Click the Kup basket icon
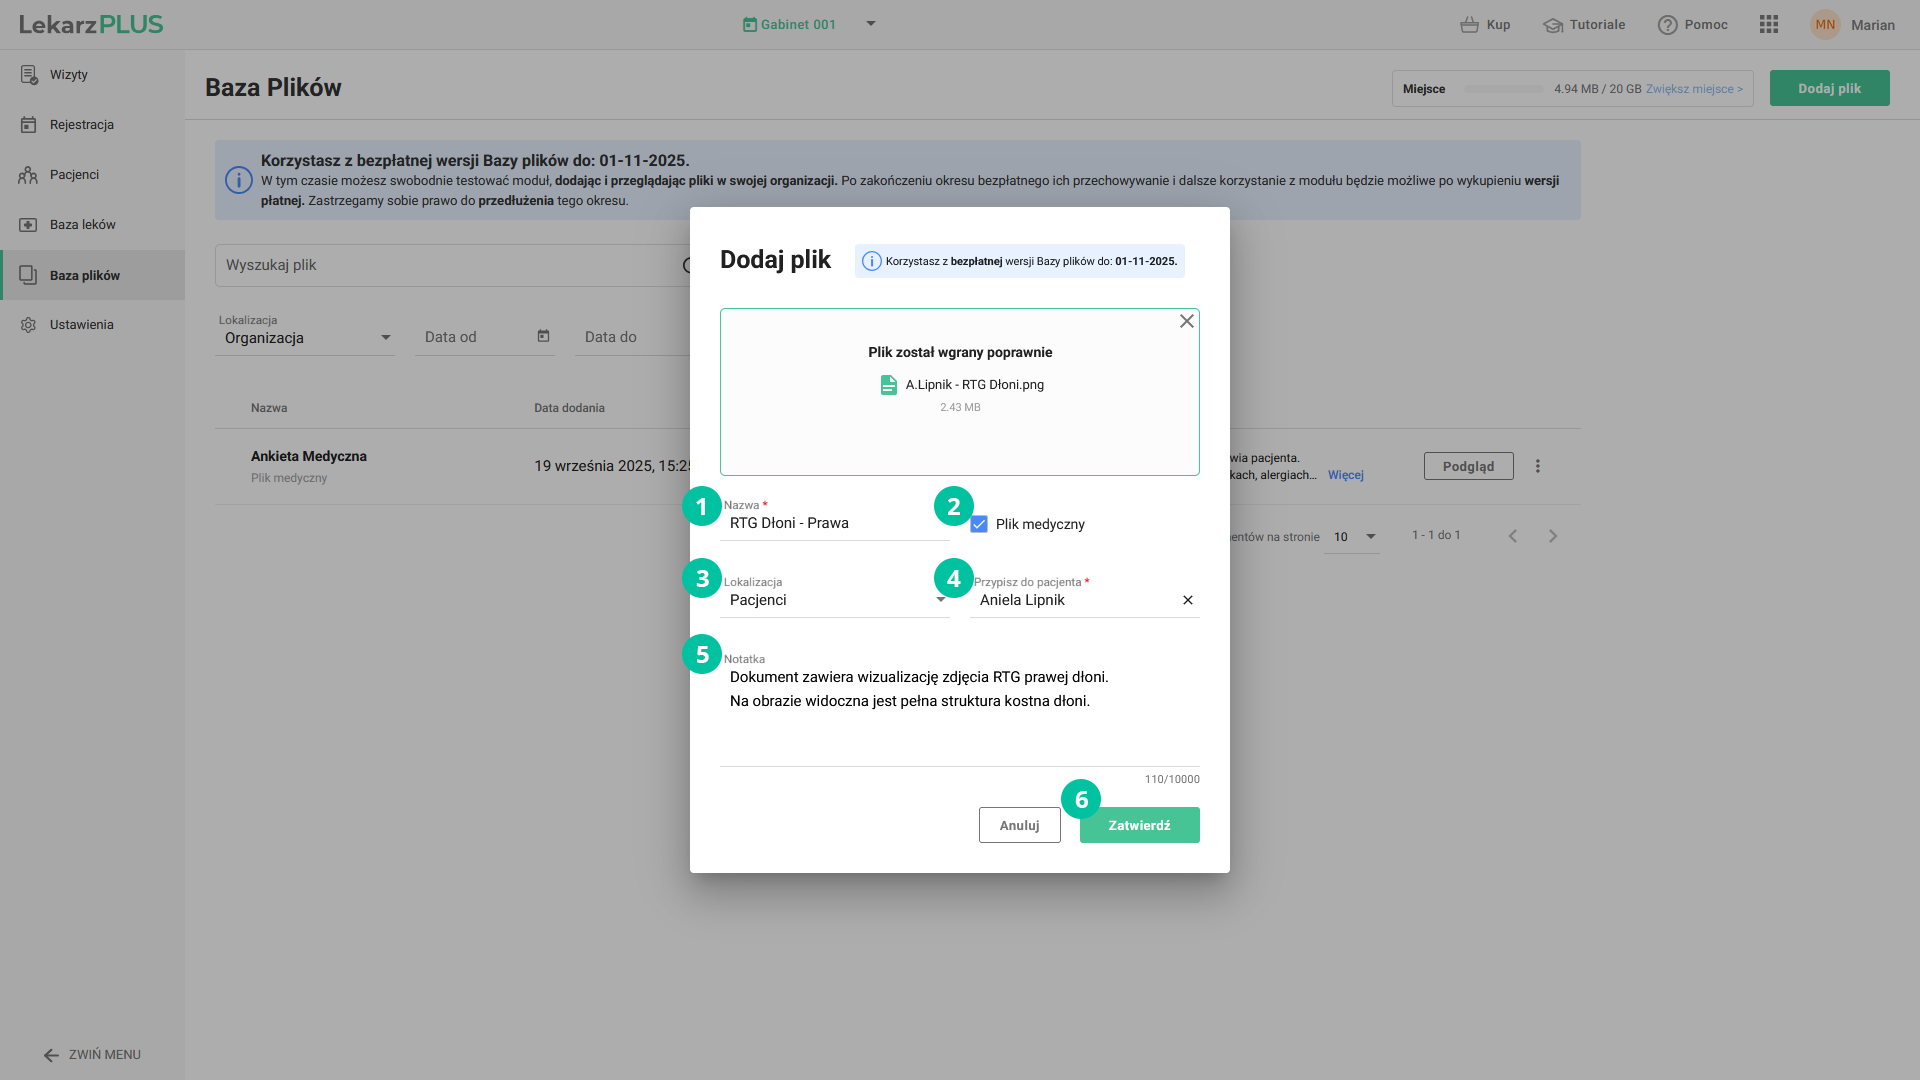The image size is (1920, 1080). pos(1469,25)
